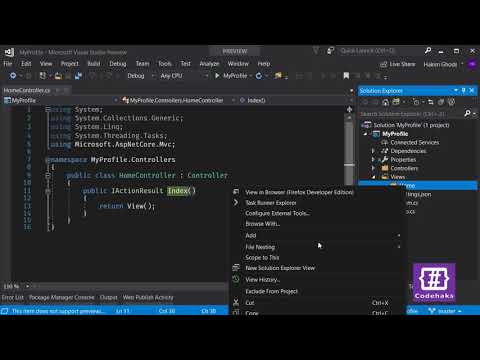Click the editor split window icon
480x360 pixels.
coord(349,109)
